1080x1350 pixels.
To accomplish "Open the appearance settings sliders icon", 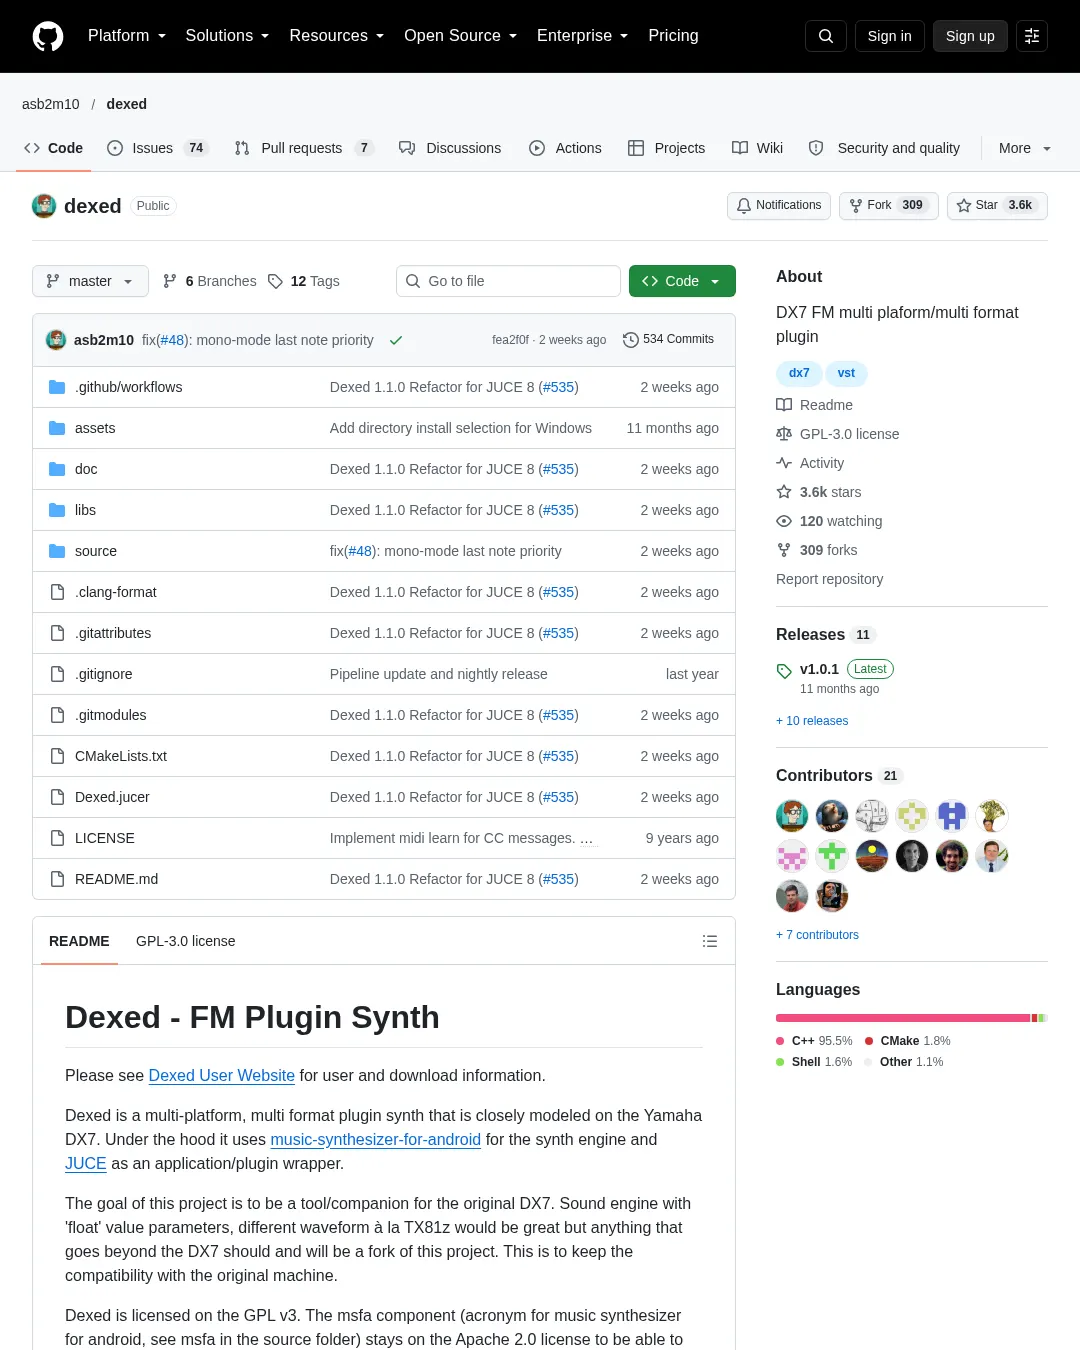I will (1032, 36).
